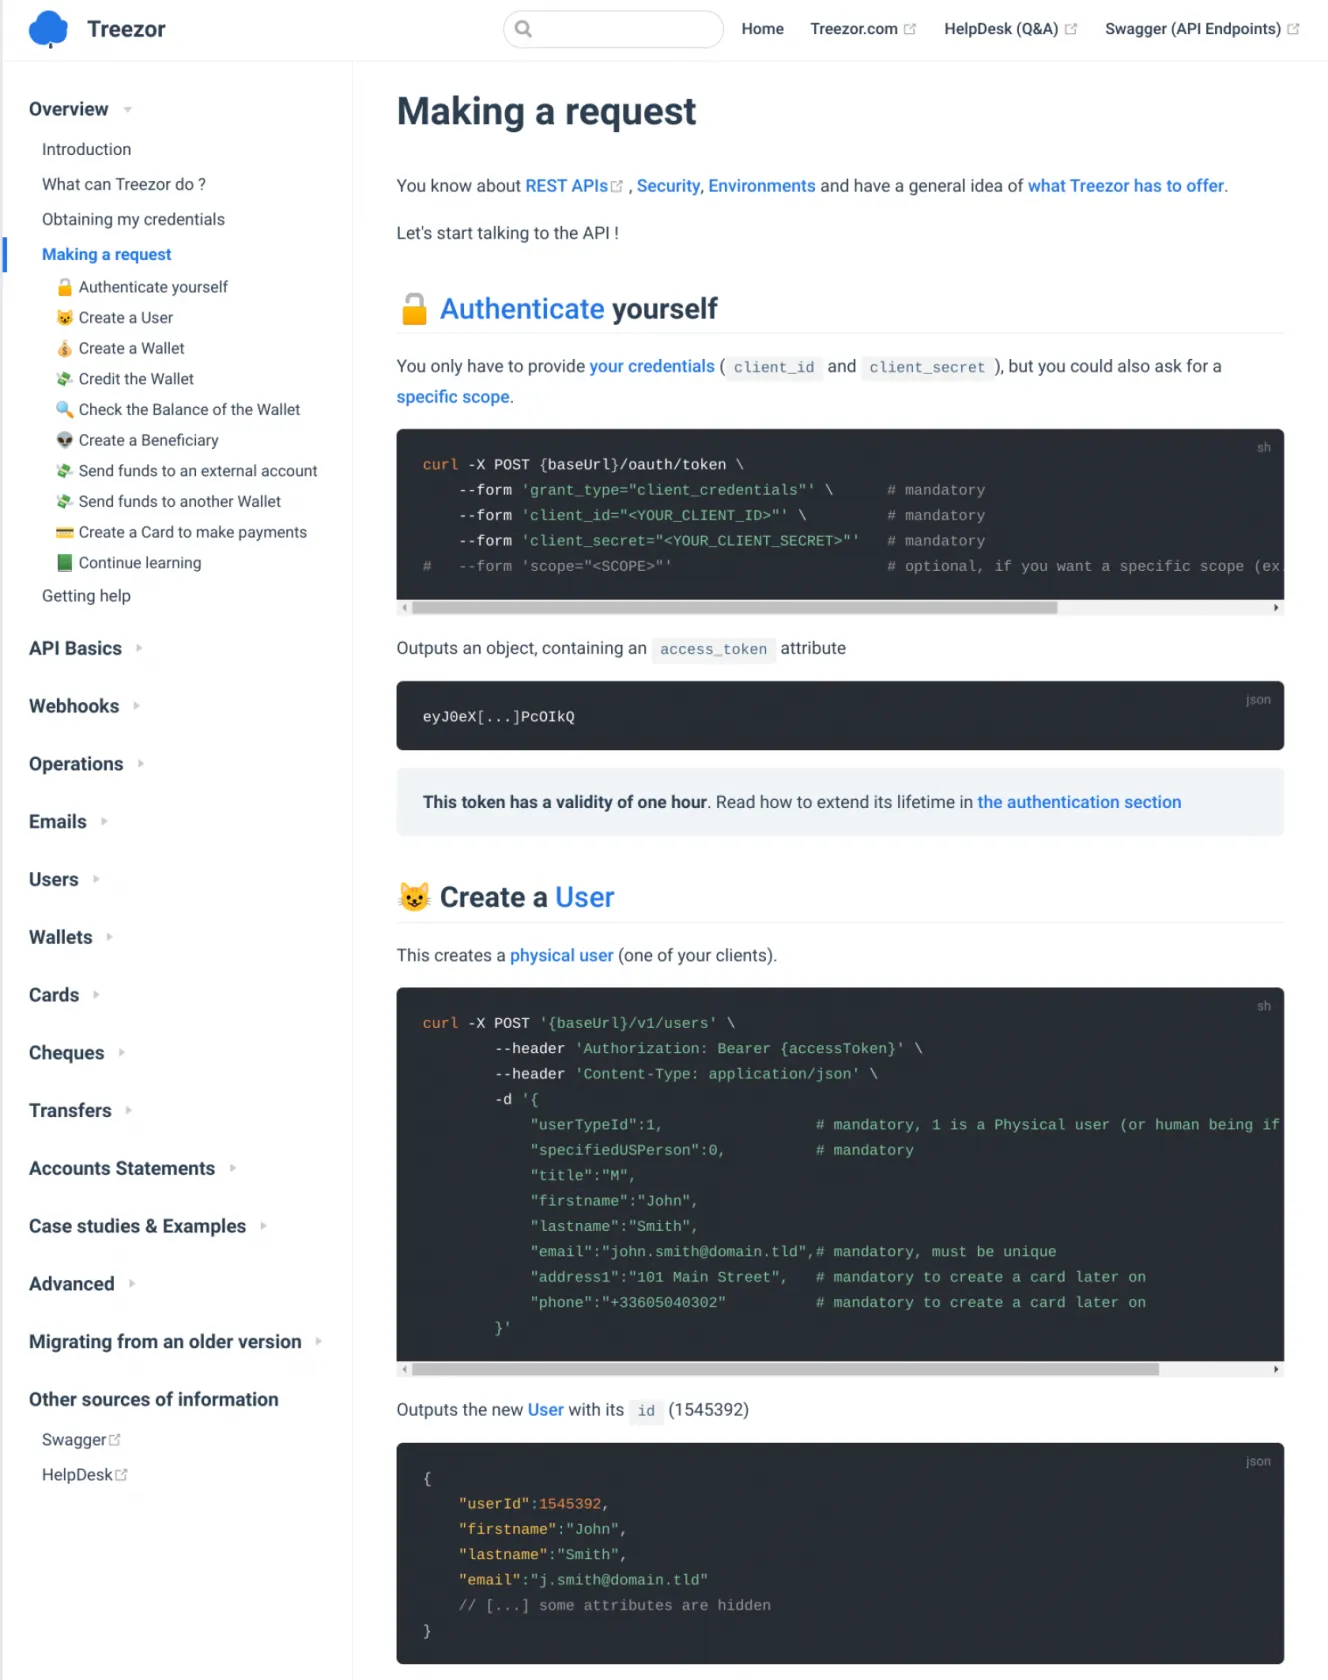
Task: Open the Home navigation item
Action: 762,29
